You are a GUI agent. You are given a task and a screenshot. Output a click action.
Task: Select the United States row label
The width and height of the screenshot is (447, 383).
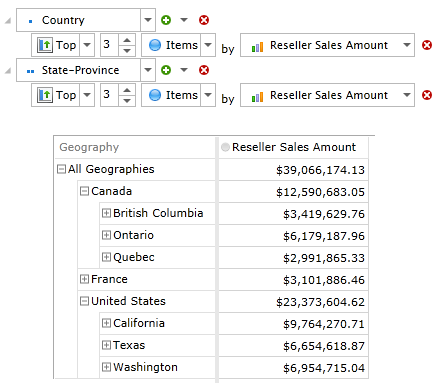coord(128,301)
